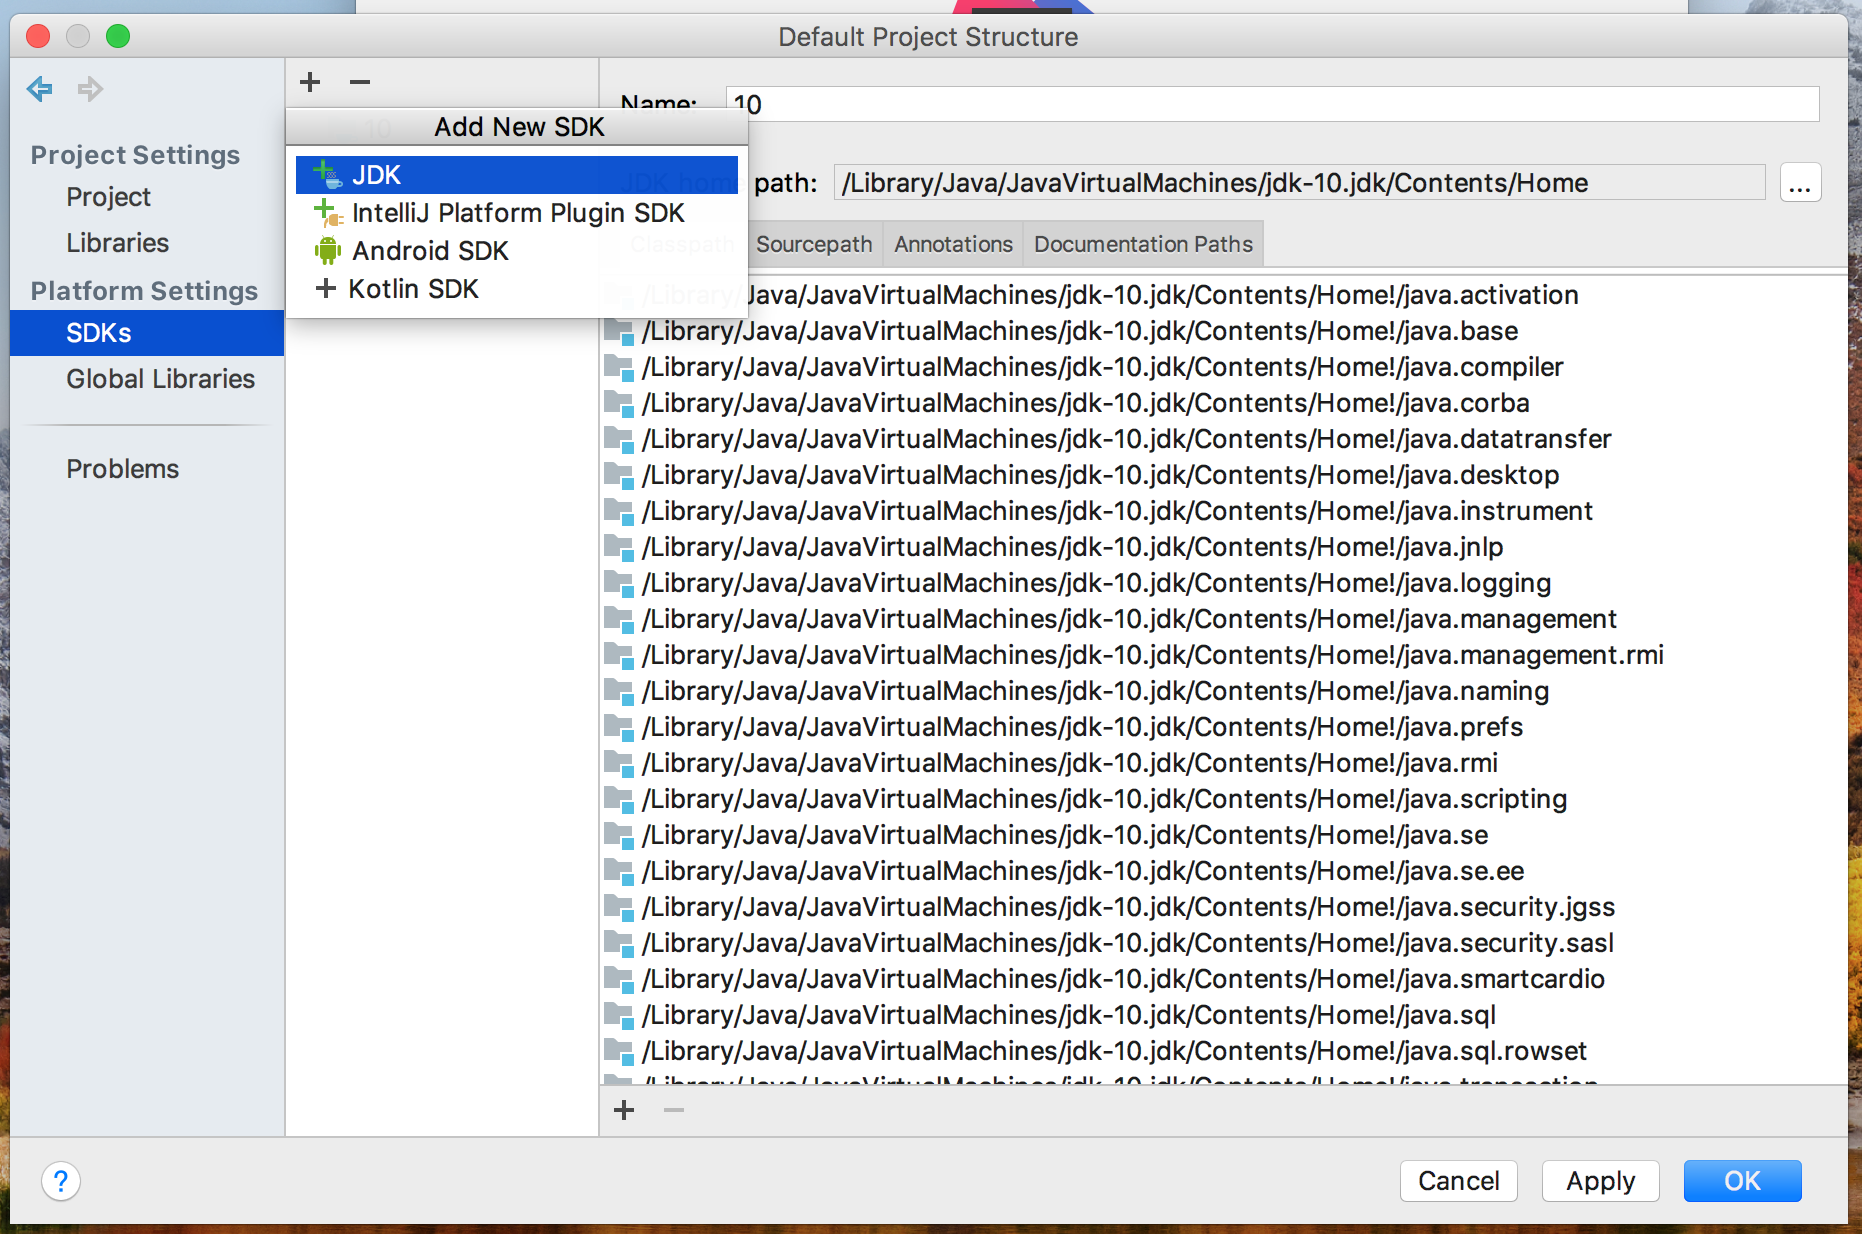Choose IntelliJ Platform Plugin SDK option
Image resolution: width=1862 pixels, height=1234 pixels.
pos(517,213)
